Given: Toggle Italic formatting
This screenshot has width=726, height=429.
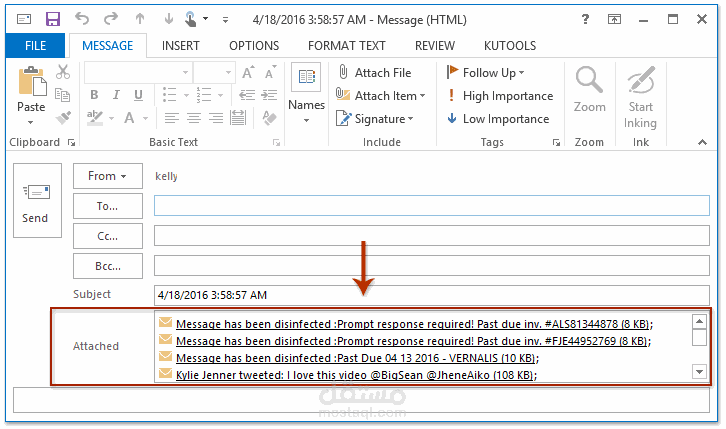Looking at the screenshot, I should click(x=116, y=95).
